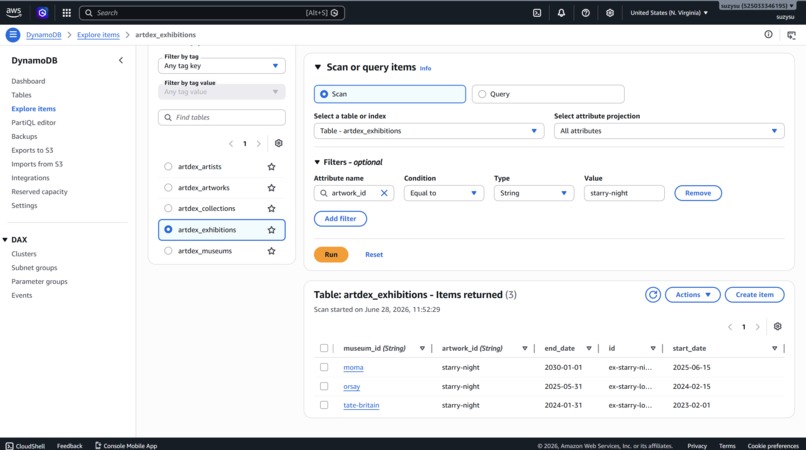Open the notifications bell
806x450 pixels.
[x=561, y=13]
